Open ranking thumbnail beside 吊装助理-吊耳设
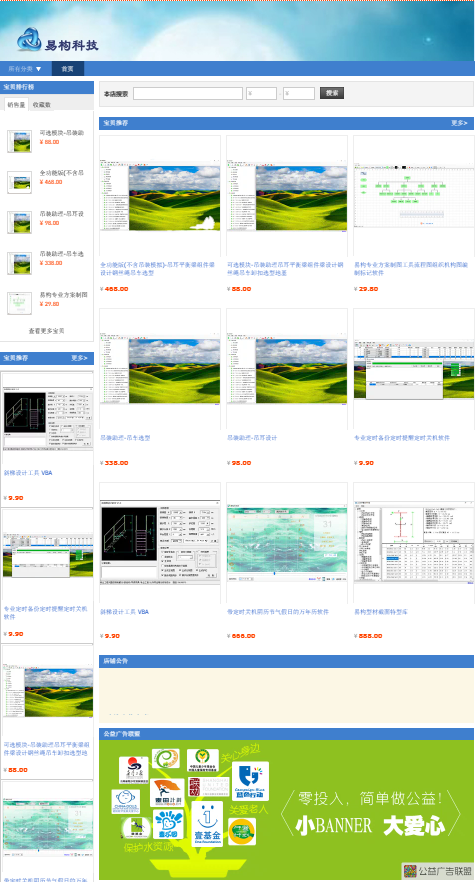Image resolution: width=475 pixels, height=882 pixels. [x=19, y=222]
